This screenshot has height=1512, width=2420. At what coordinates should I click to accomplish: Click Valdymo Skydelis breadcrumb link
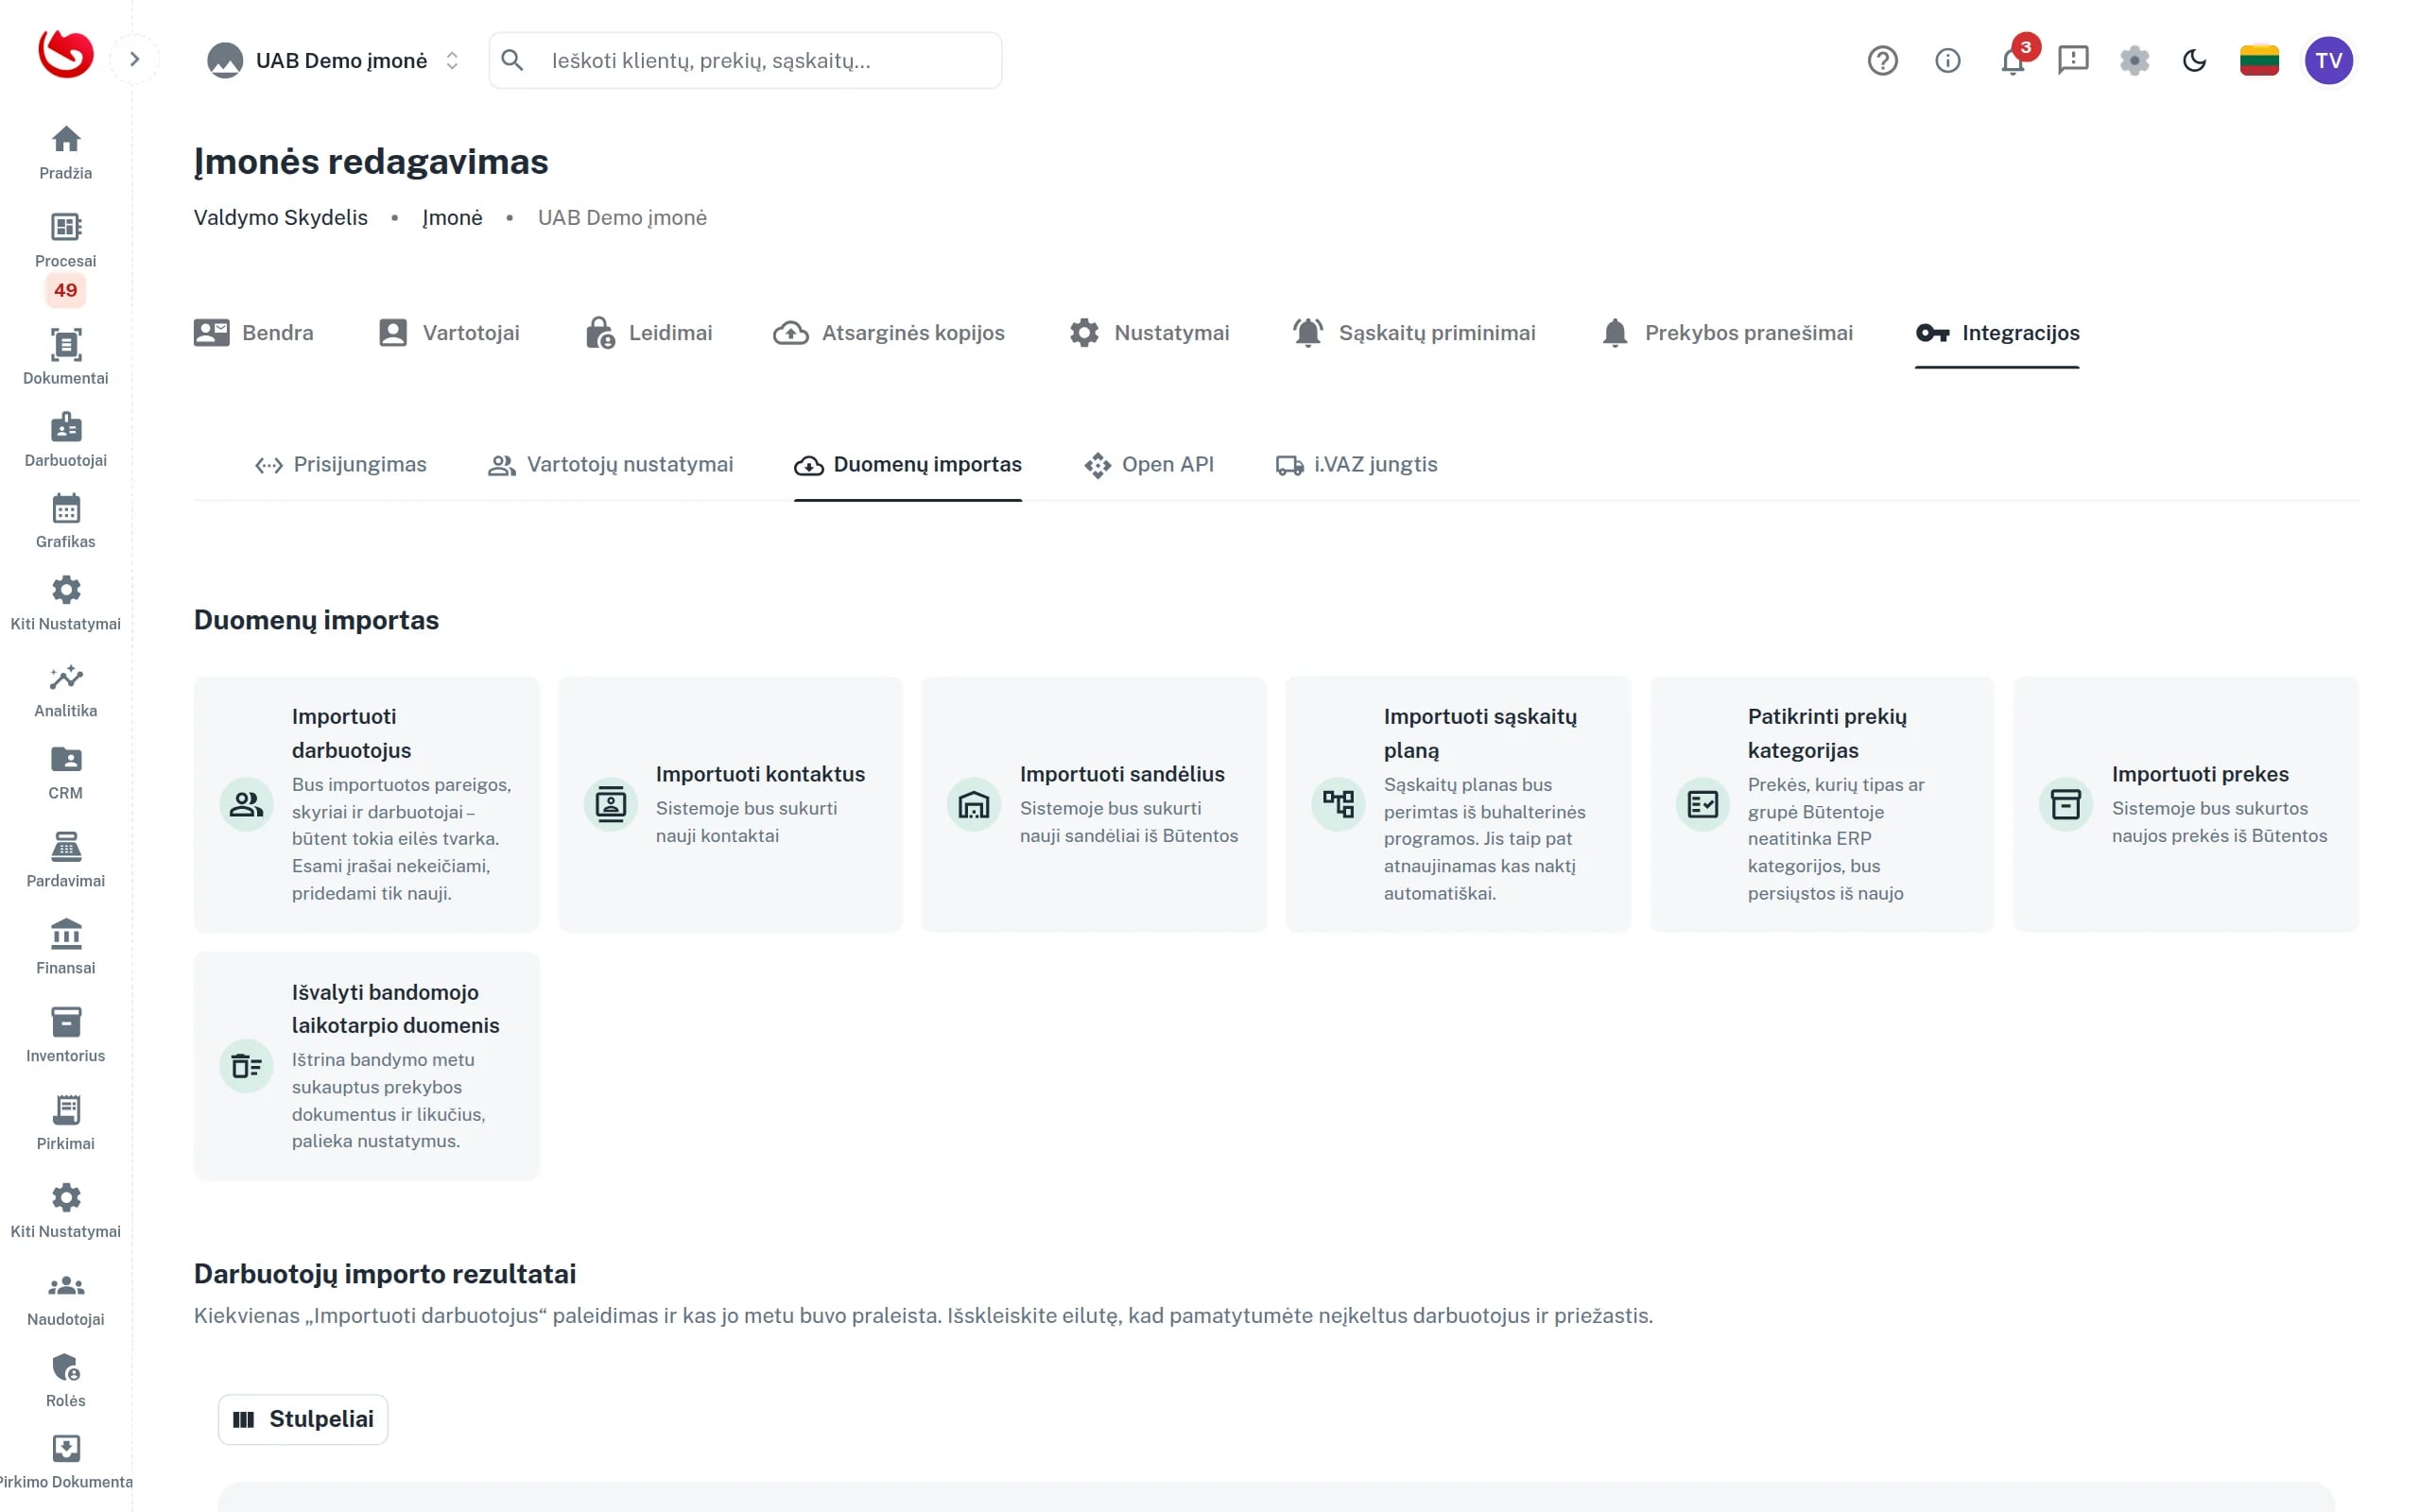pyautogui.click(x=281, y=218)
